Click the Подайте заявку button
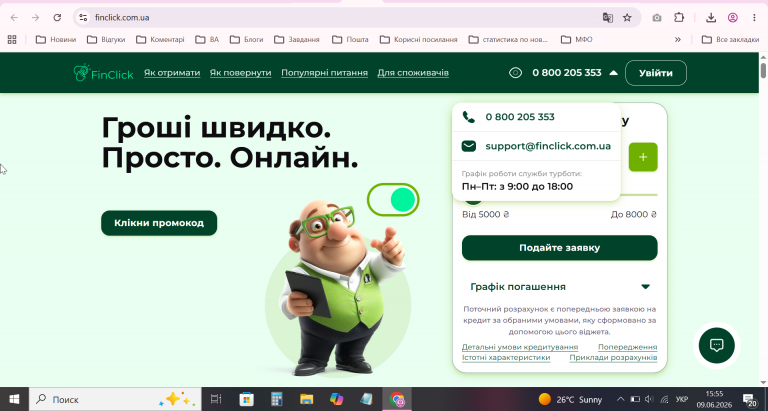The height and width of the screenshot is (411, 768). 559,248
